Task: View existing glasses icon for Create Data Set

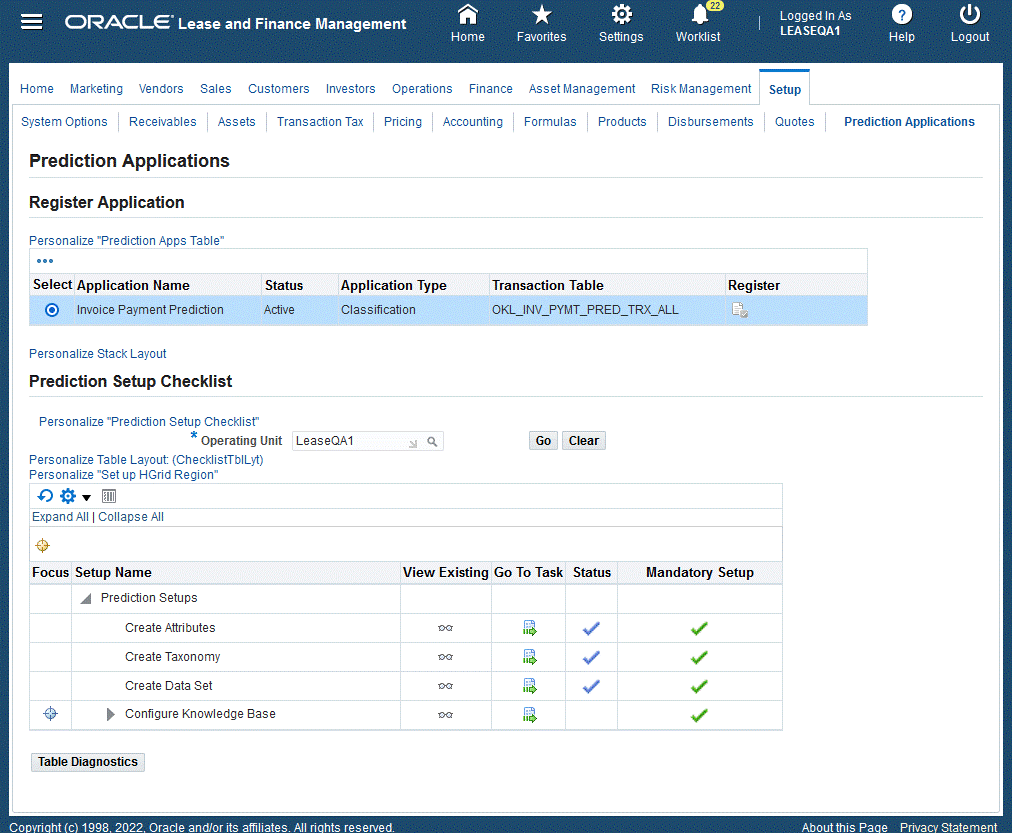Action: point(445,686)
